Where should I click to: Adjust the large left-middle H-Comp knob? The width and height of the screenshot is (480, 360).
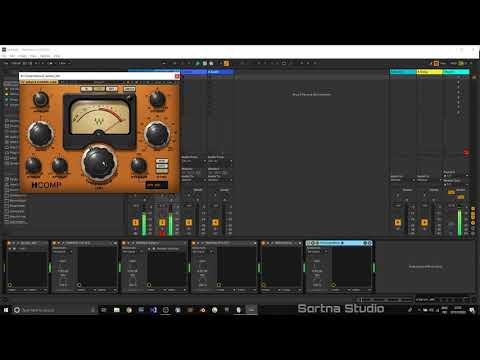click(41, 134)
